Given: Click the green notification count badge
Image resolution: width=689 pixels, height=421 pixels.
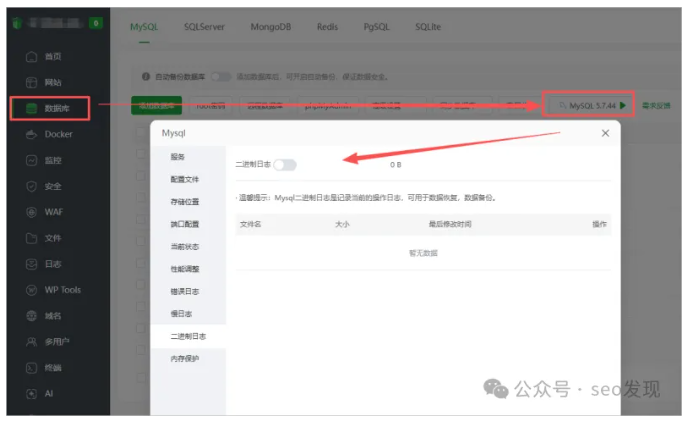Looking at the screenshot, I should [96, 23].
